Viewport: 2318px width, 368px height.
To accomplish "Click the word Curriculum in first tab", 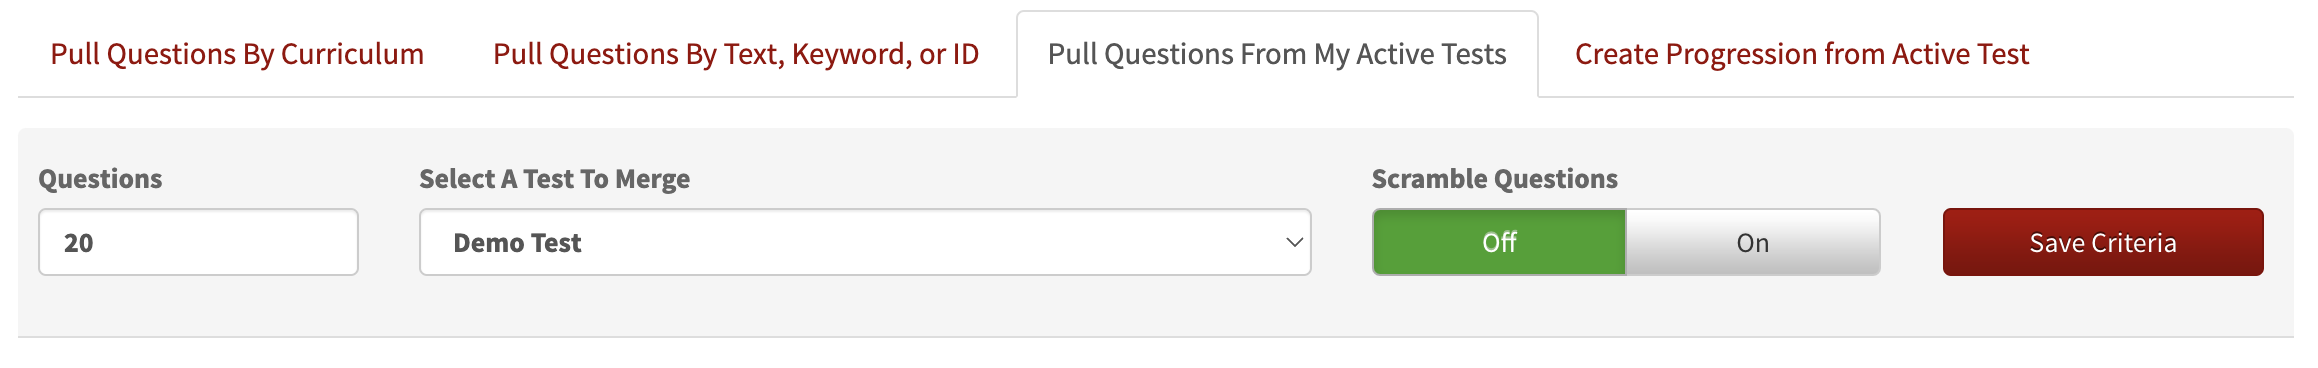I will pos(352,54).
